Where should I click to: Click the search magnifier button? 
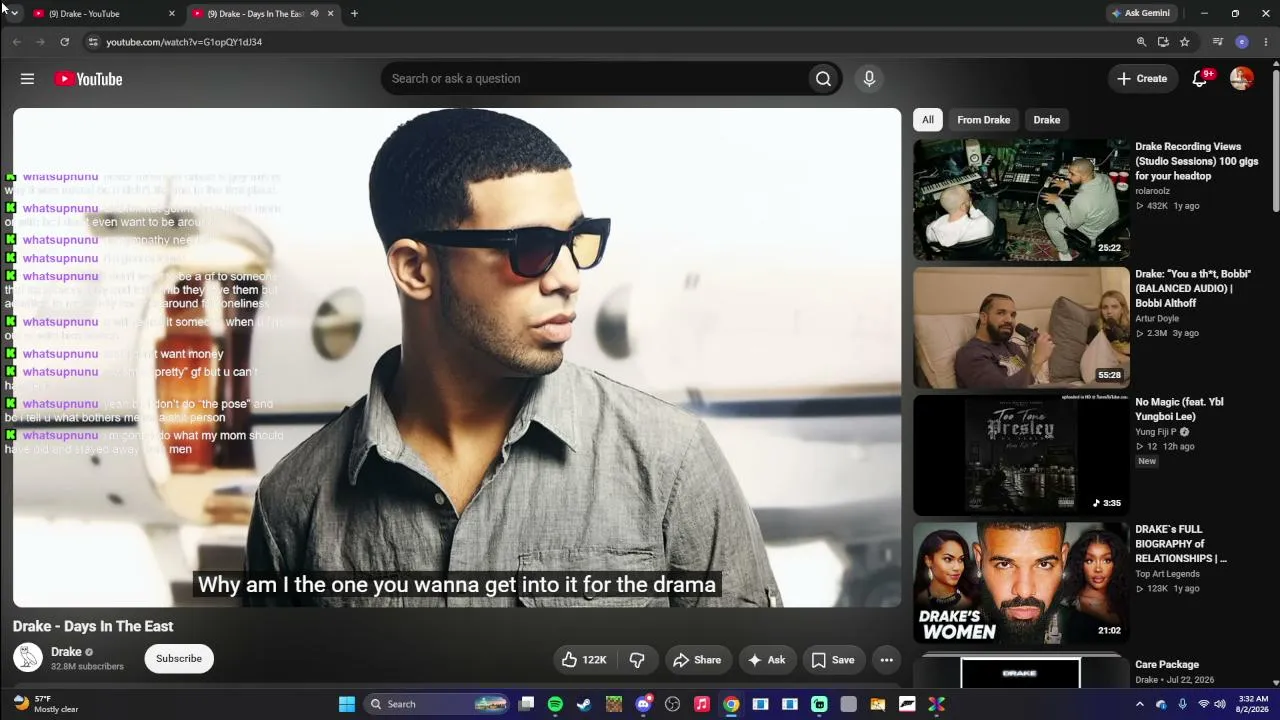coord(823,79)
